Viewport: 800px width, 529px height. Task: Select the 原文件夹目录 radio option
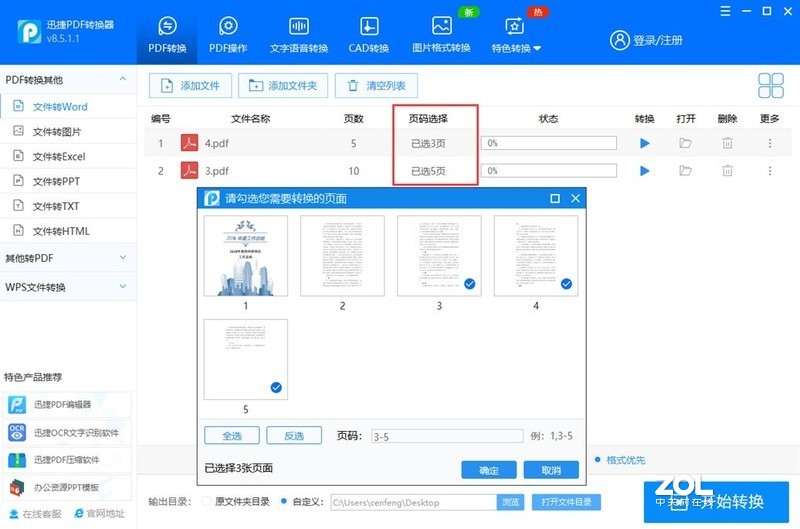pos(207,501)
